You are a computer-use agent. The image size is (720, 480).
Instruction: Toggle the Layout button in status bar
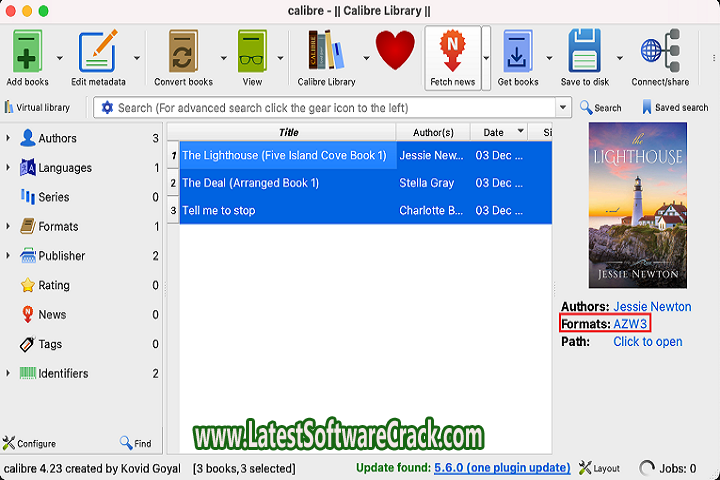click(599, 468)
